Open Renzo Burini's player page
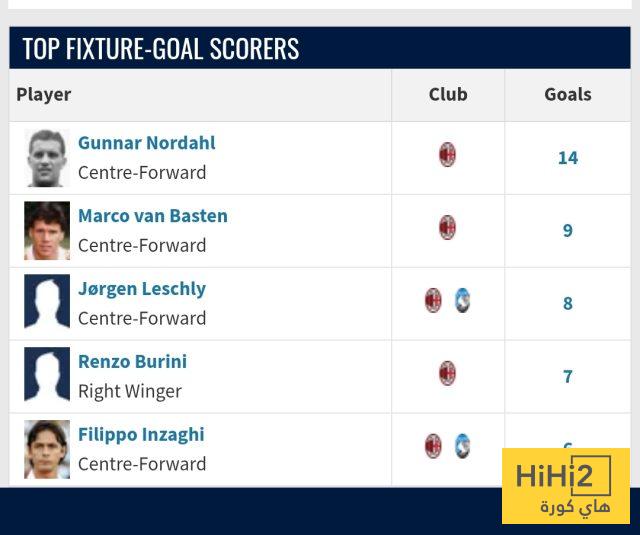The width and height of the screenshot is (640, 535). coord(132,362)
